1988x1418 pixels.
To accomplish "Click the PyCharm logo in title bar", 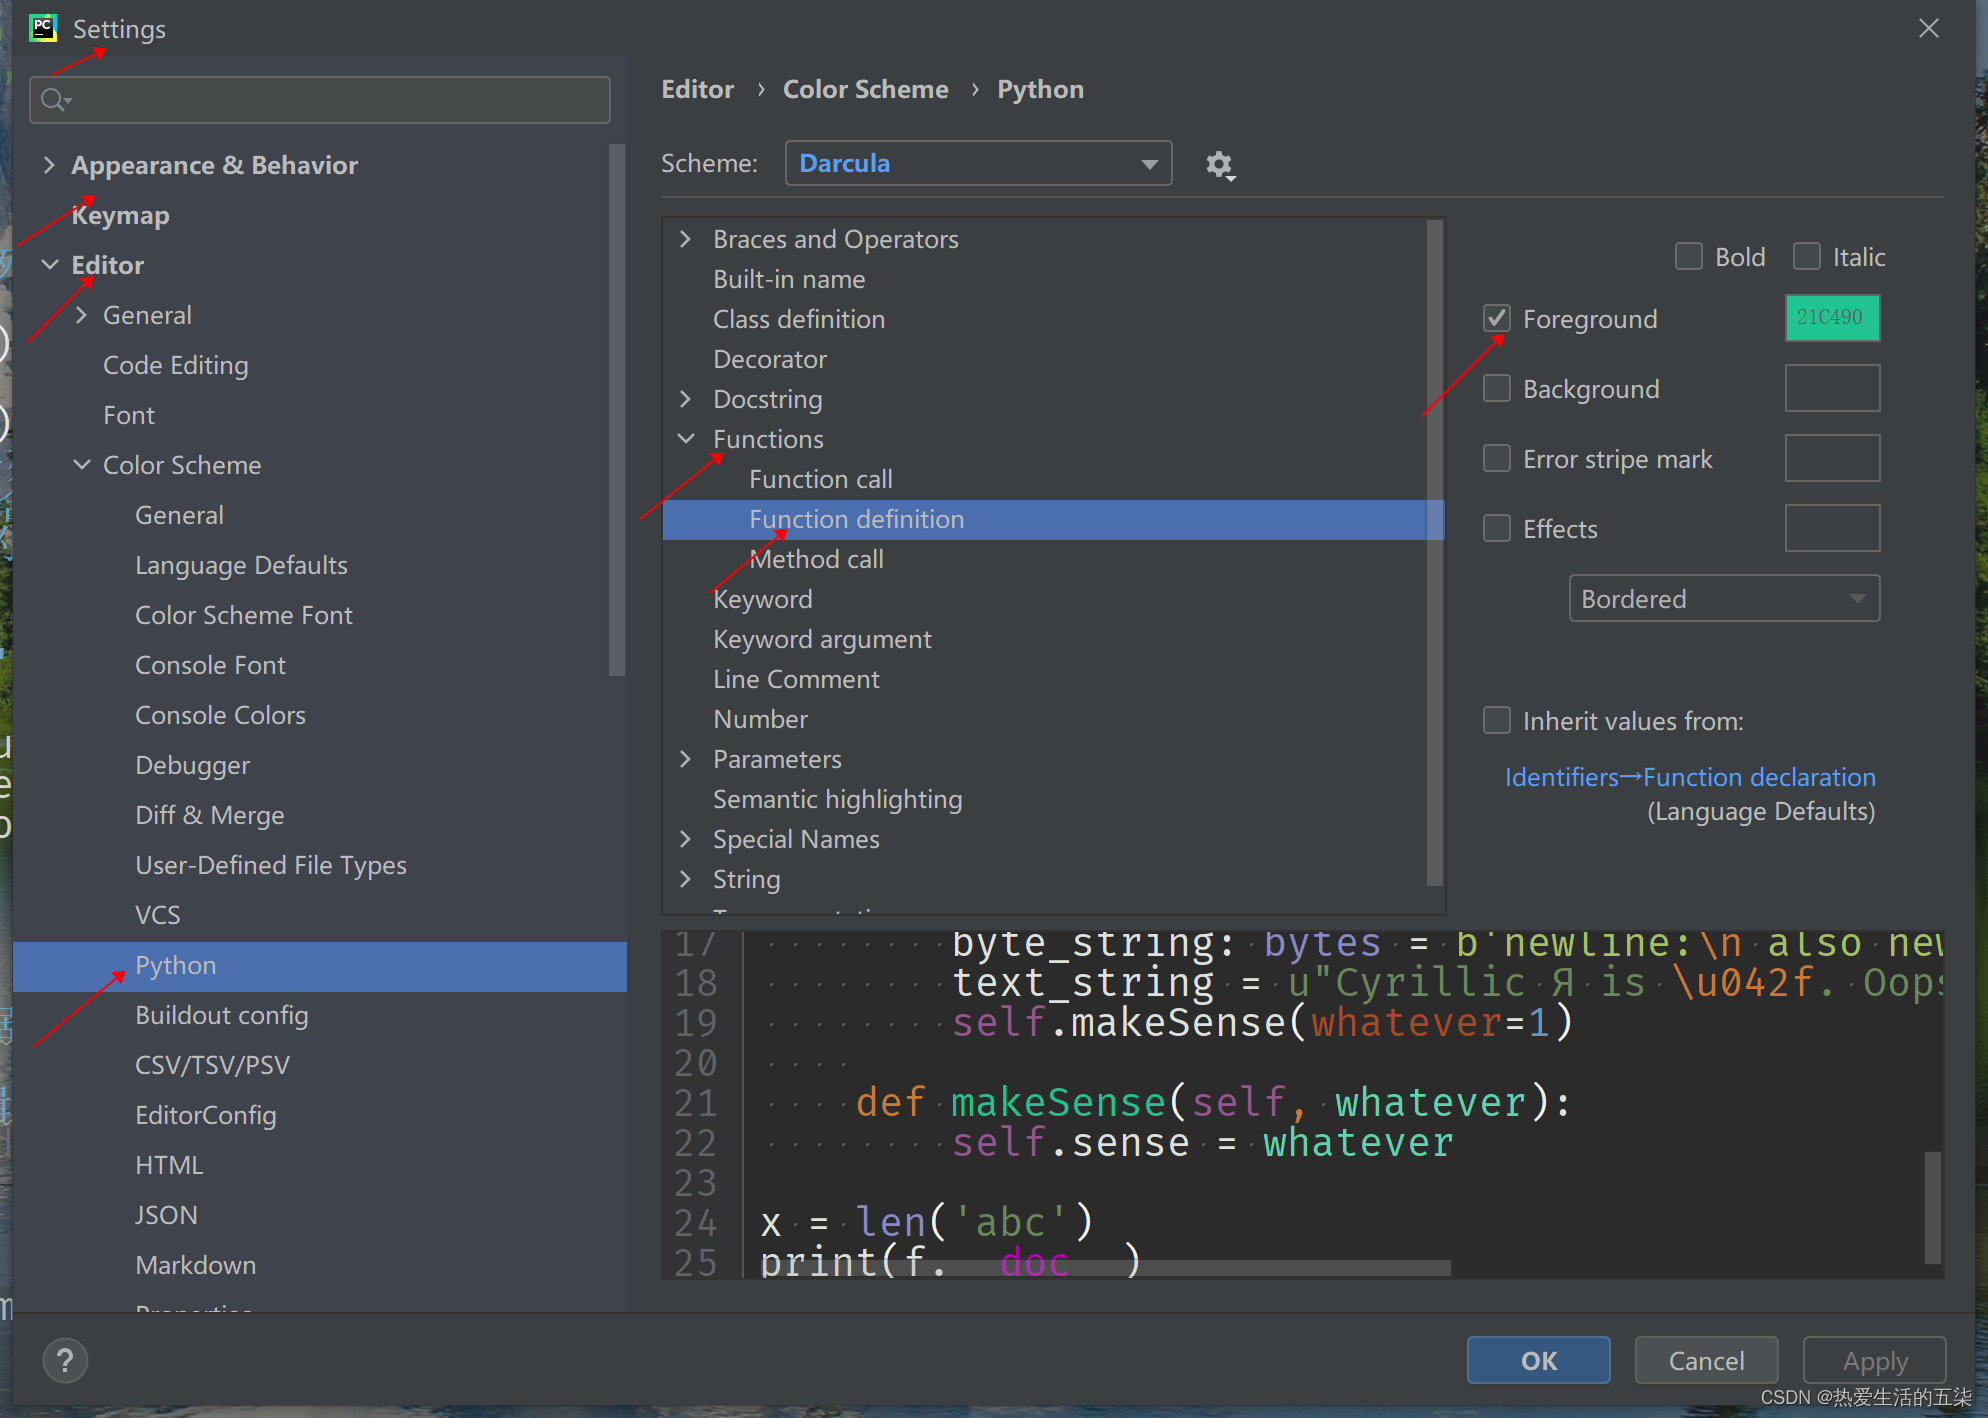I will (x=43, y=28).
